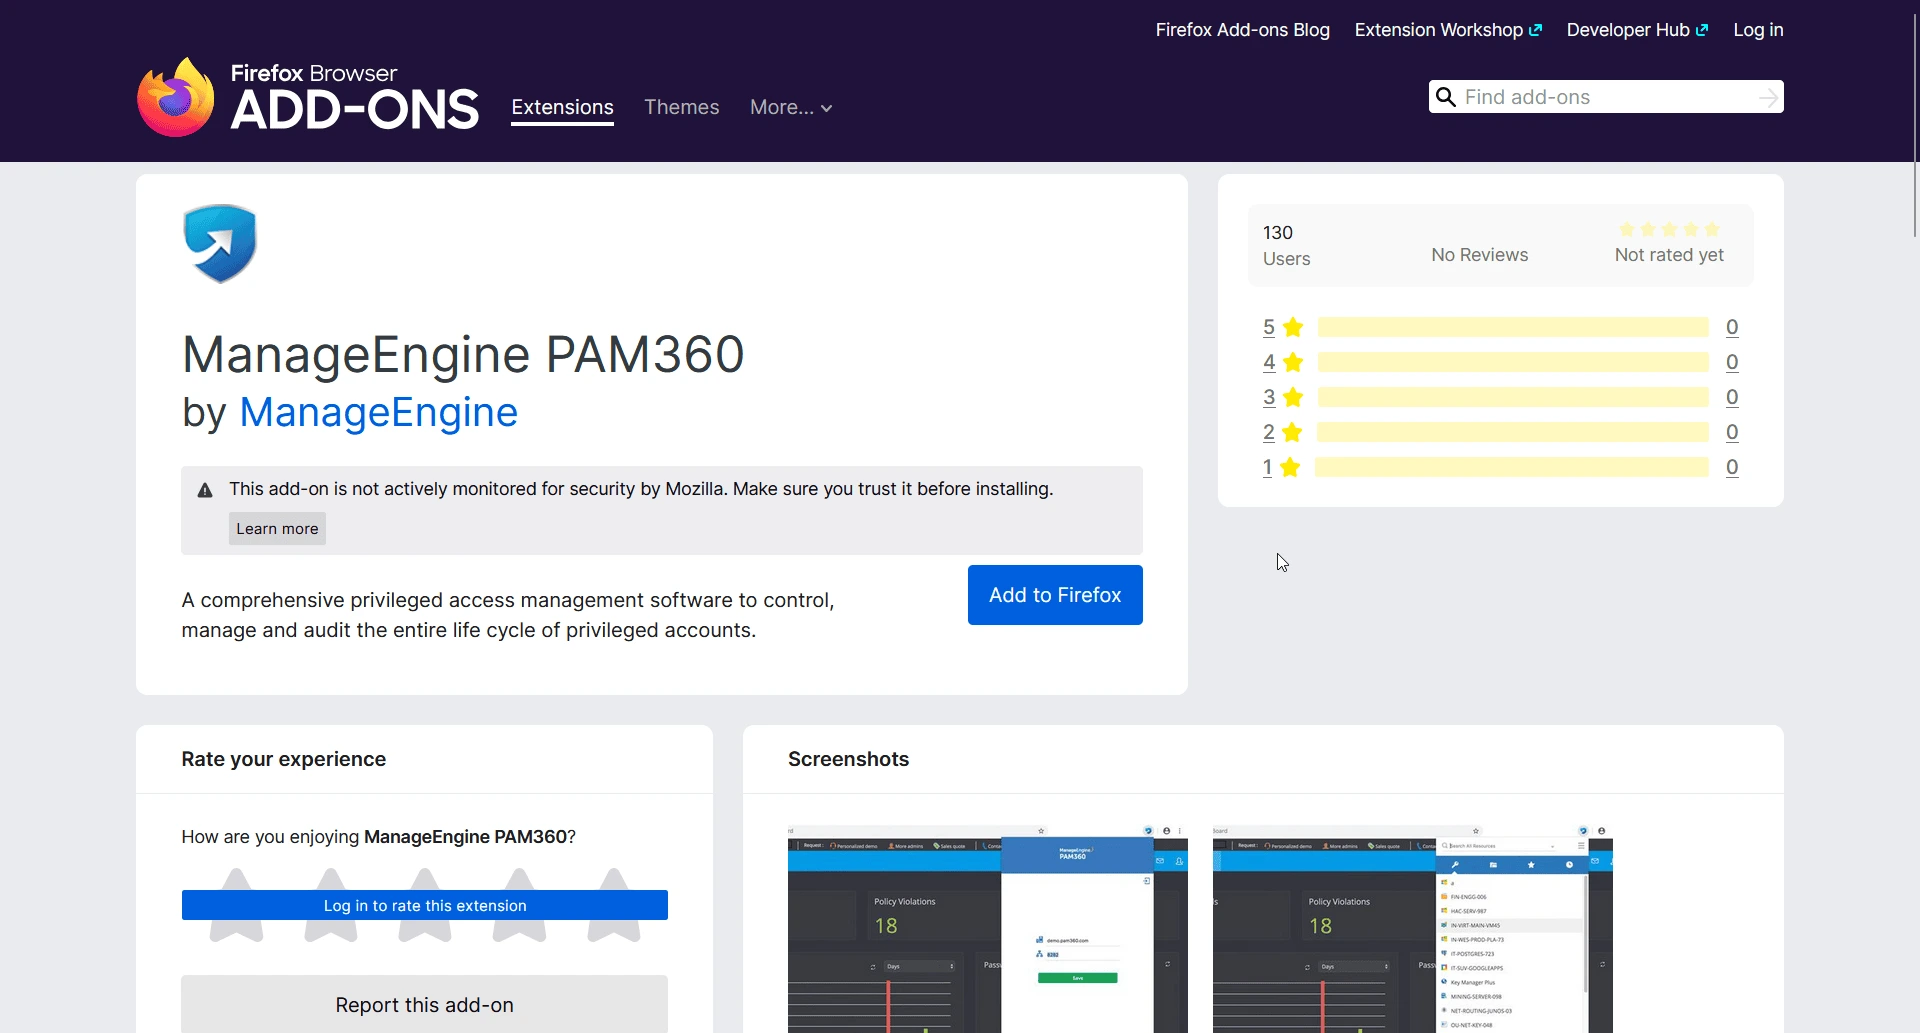Open the Extensions tab

coord(562,107)
